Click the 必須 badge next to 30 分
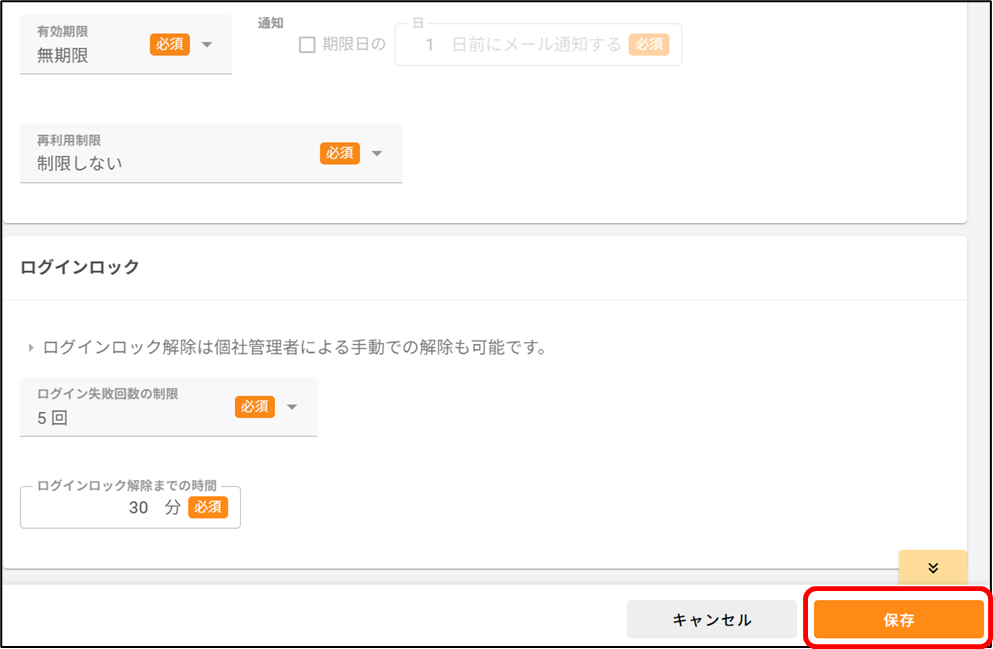The width and height of the screenshot is (993, 649). pyautogui.click(x=208, y=507)
